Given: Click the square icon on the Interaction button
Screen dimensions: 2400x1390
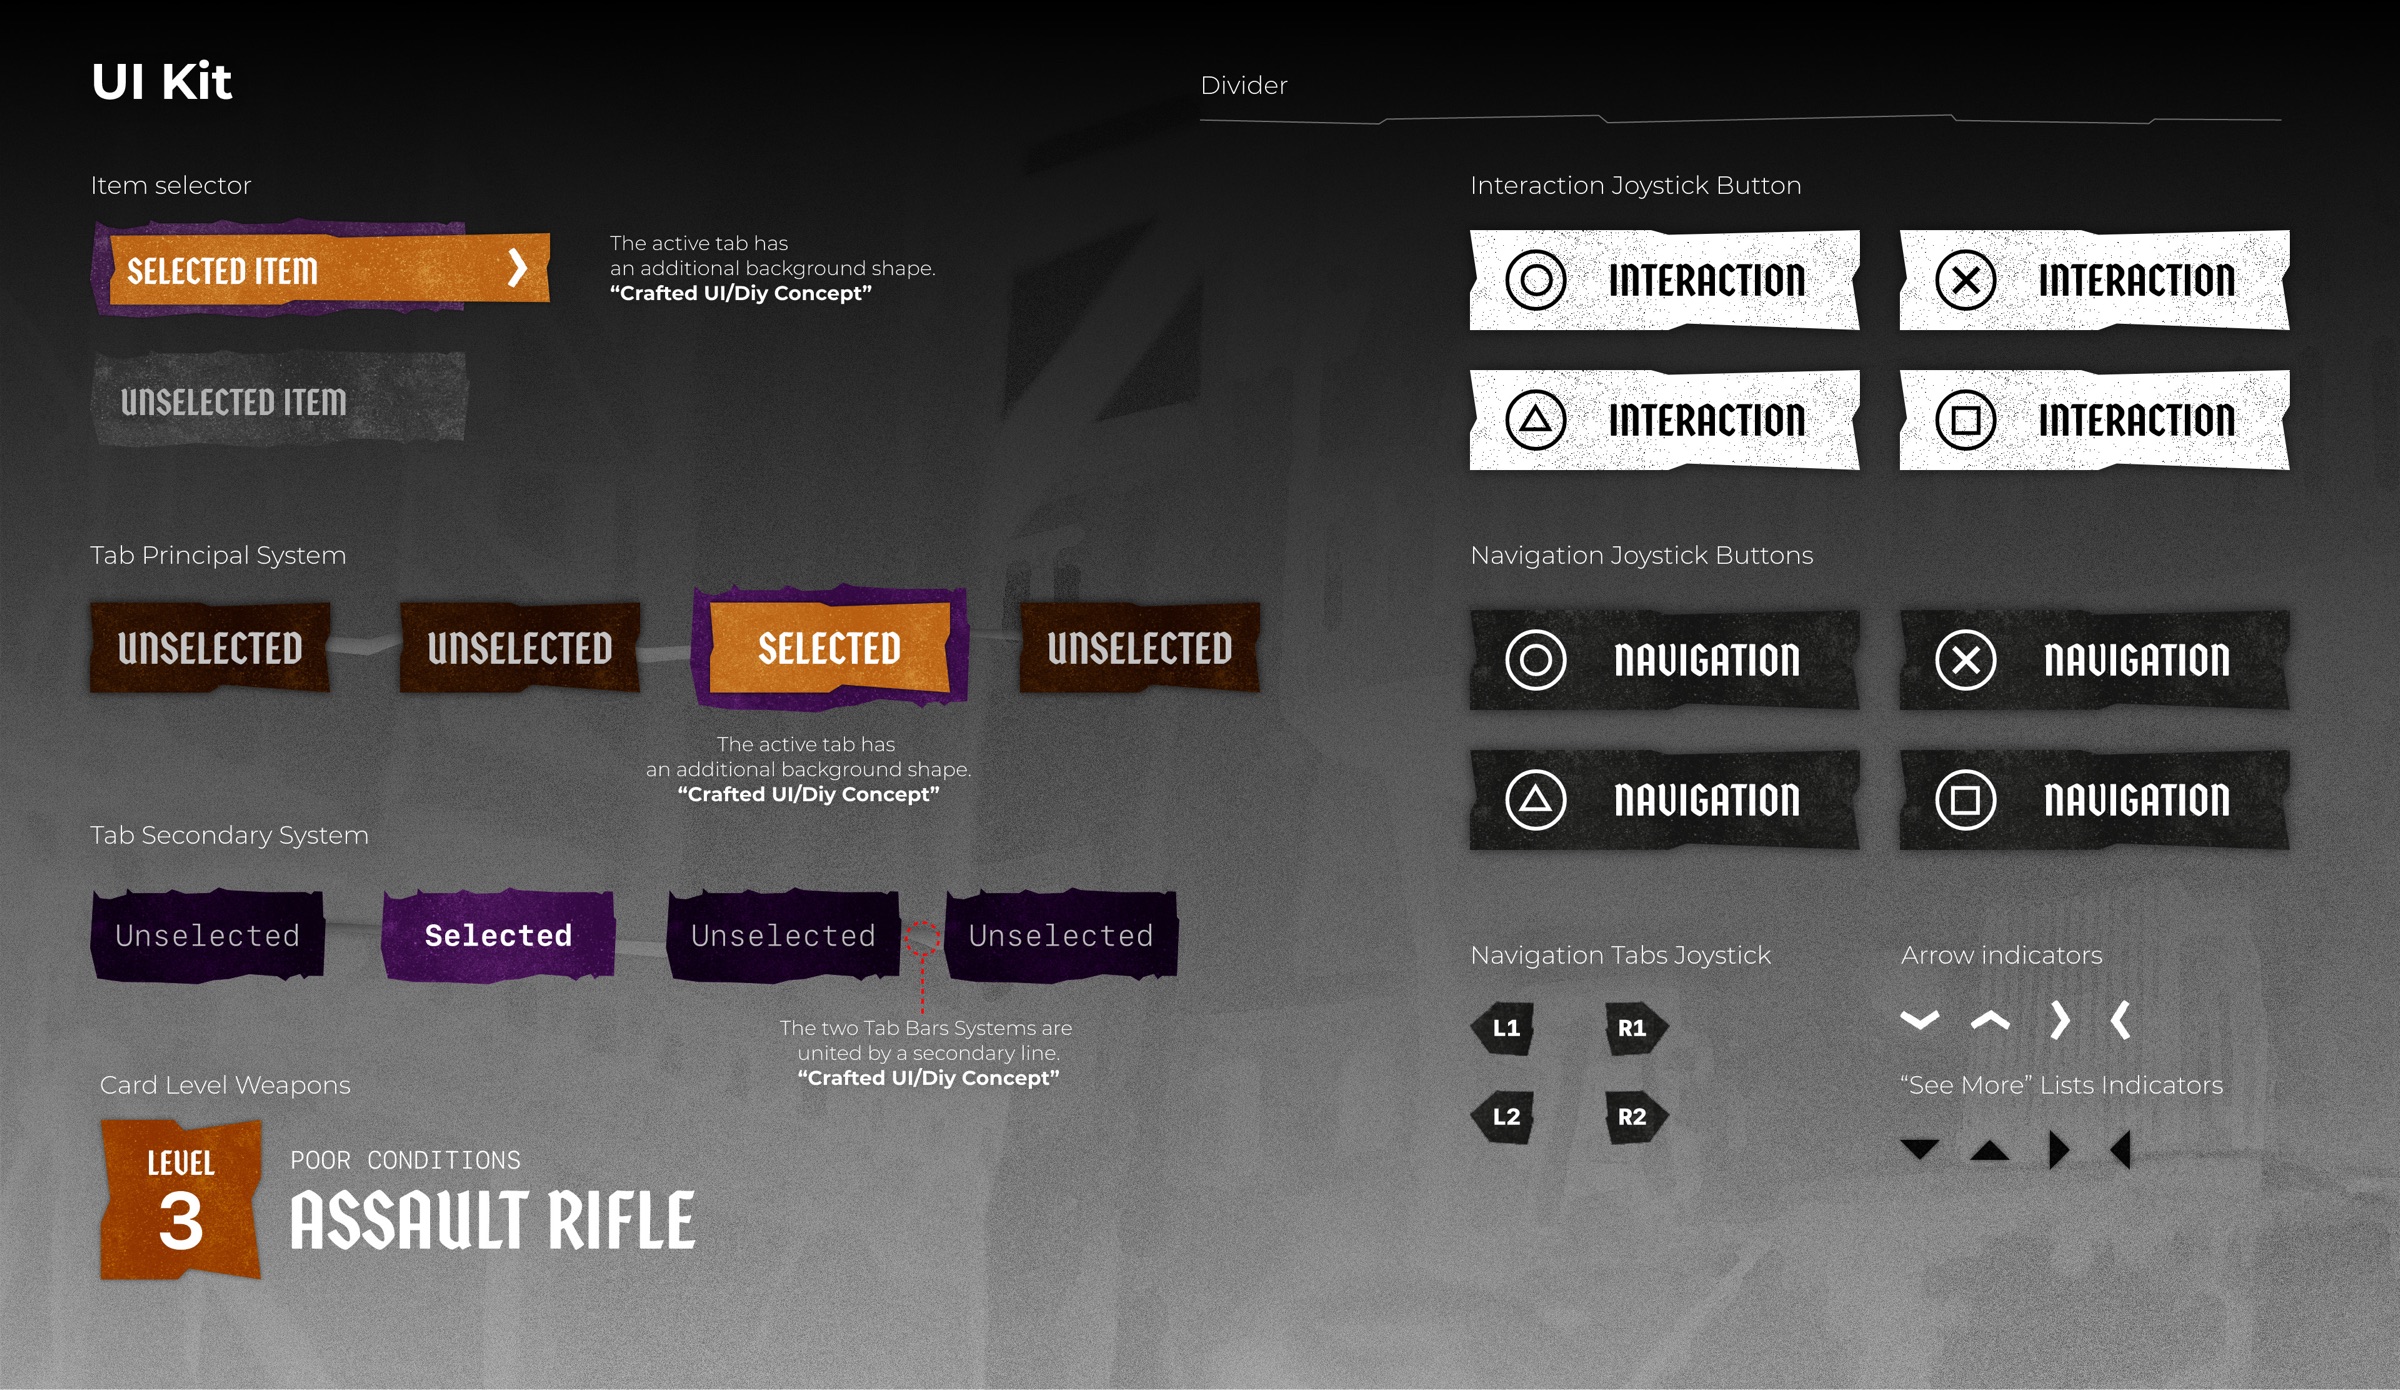Looking at the screenshot, I should [1965, 420].
